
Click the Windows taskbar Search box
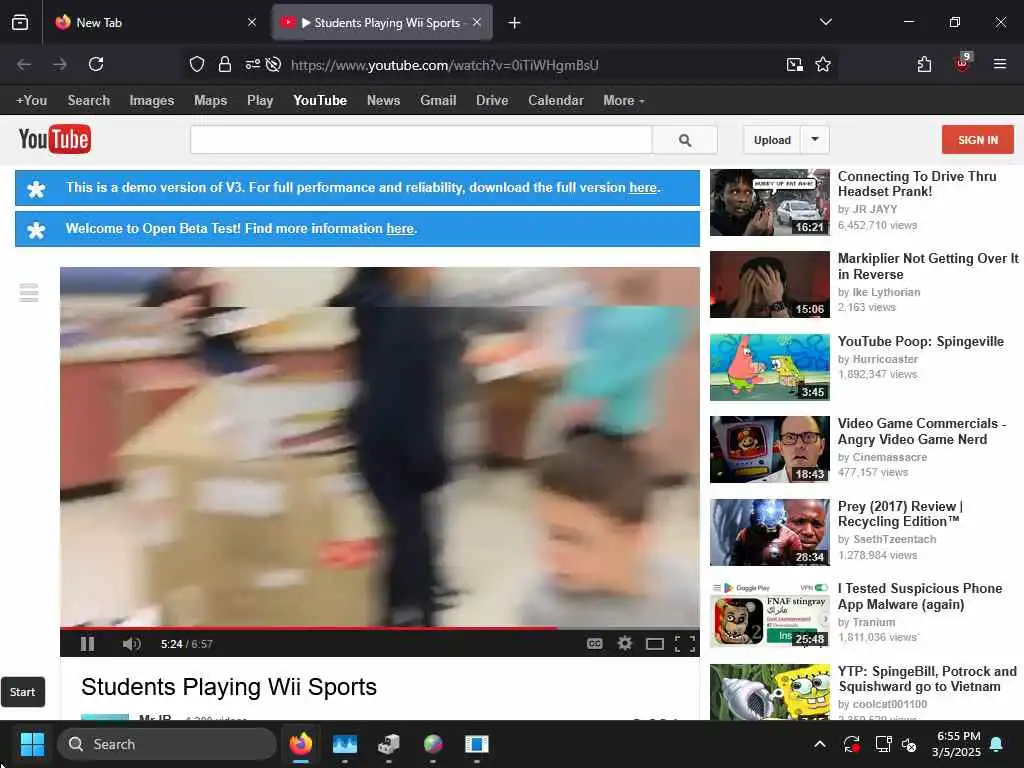167,744
